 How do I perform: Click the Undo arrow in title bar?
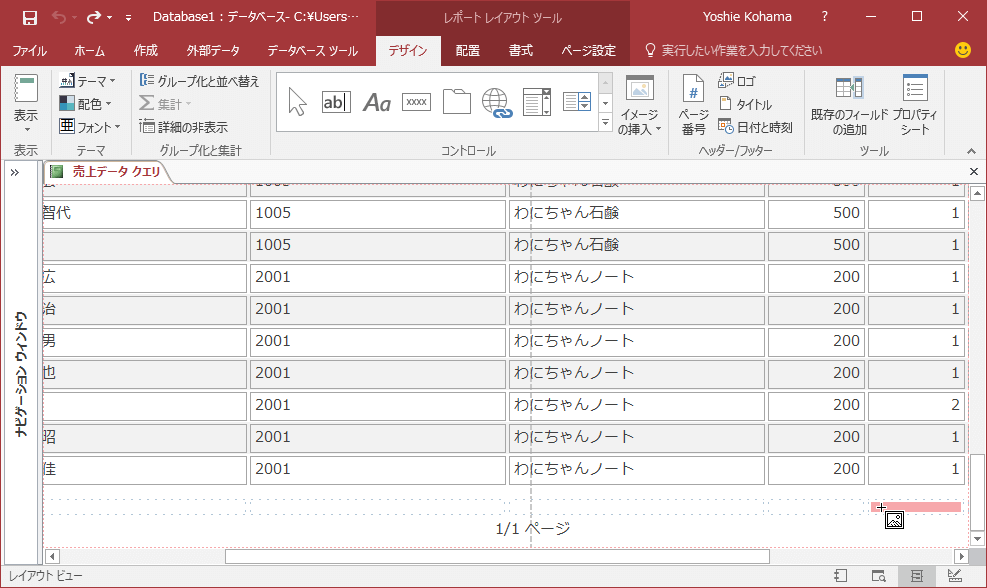click(59, 17)
